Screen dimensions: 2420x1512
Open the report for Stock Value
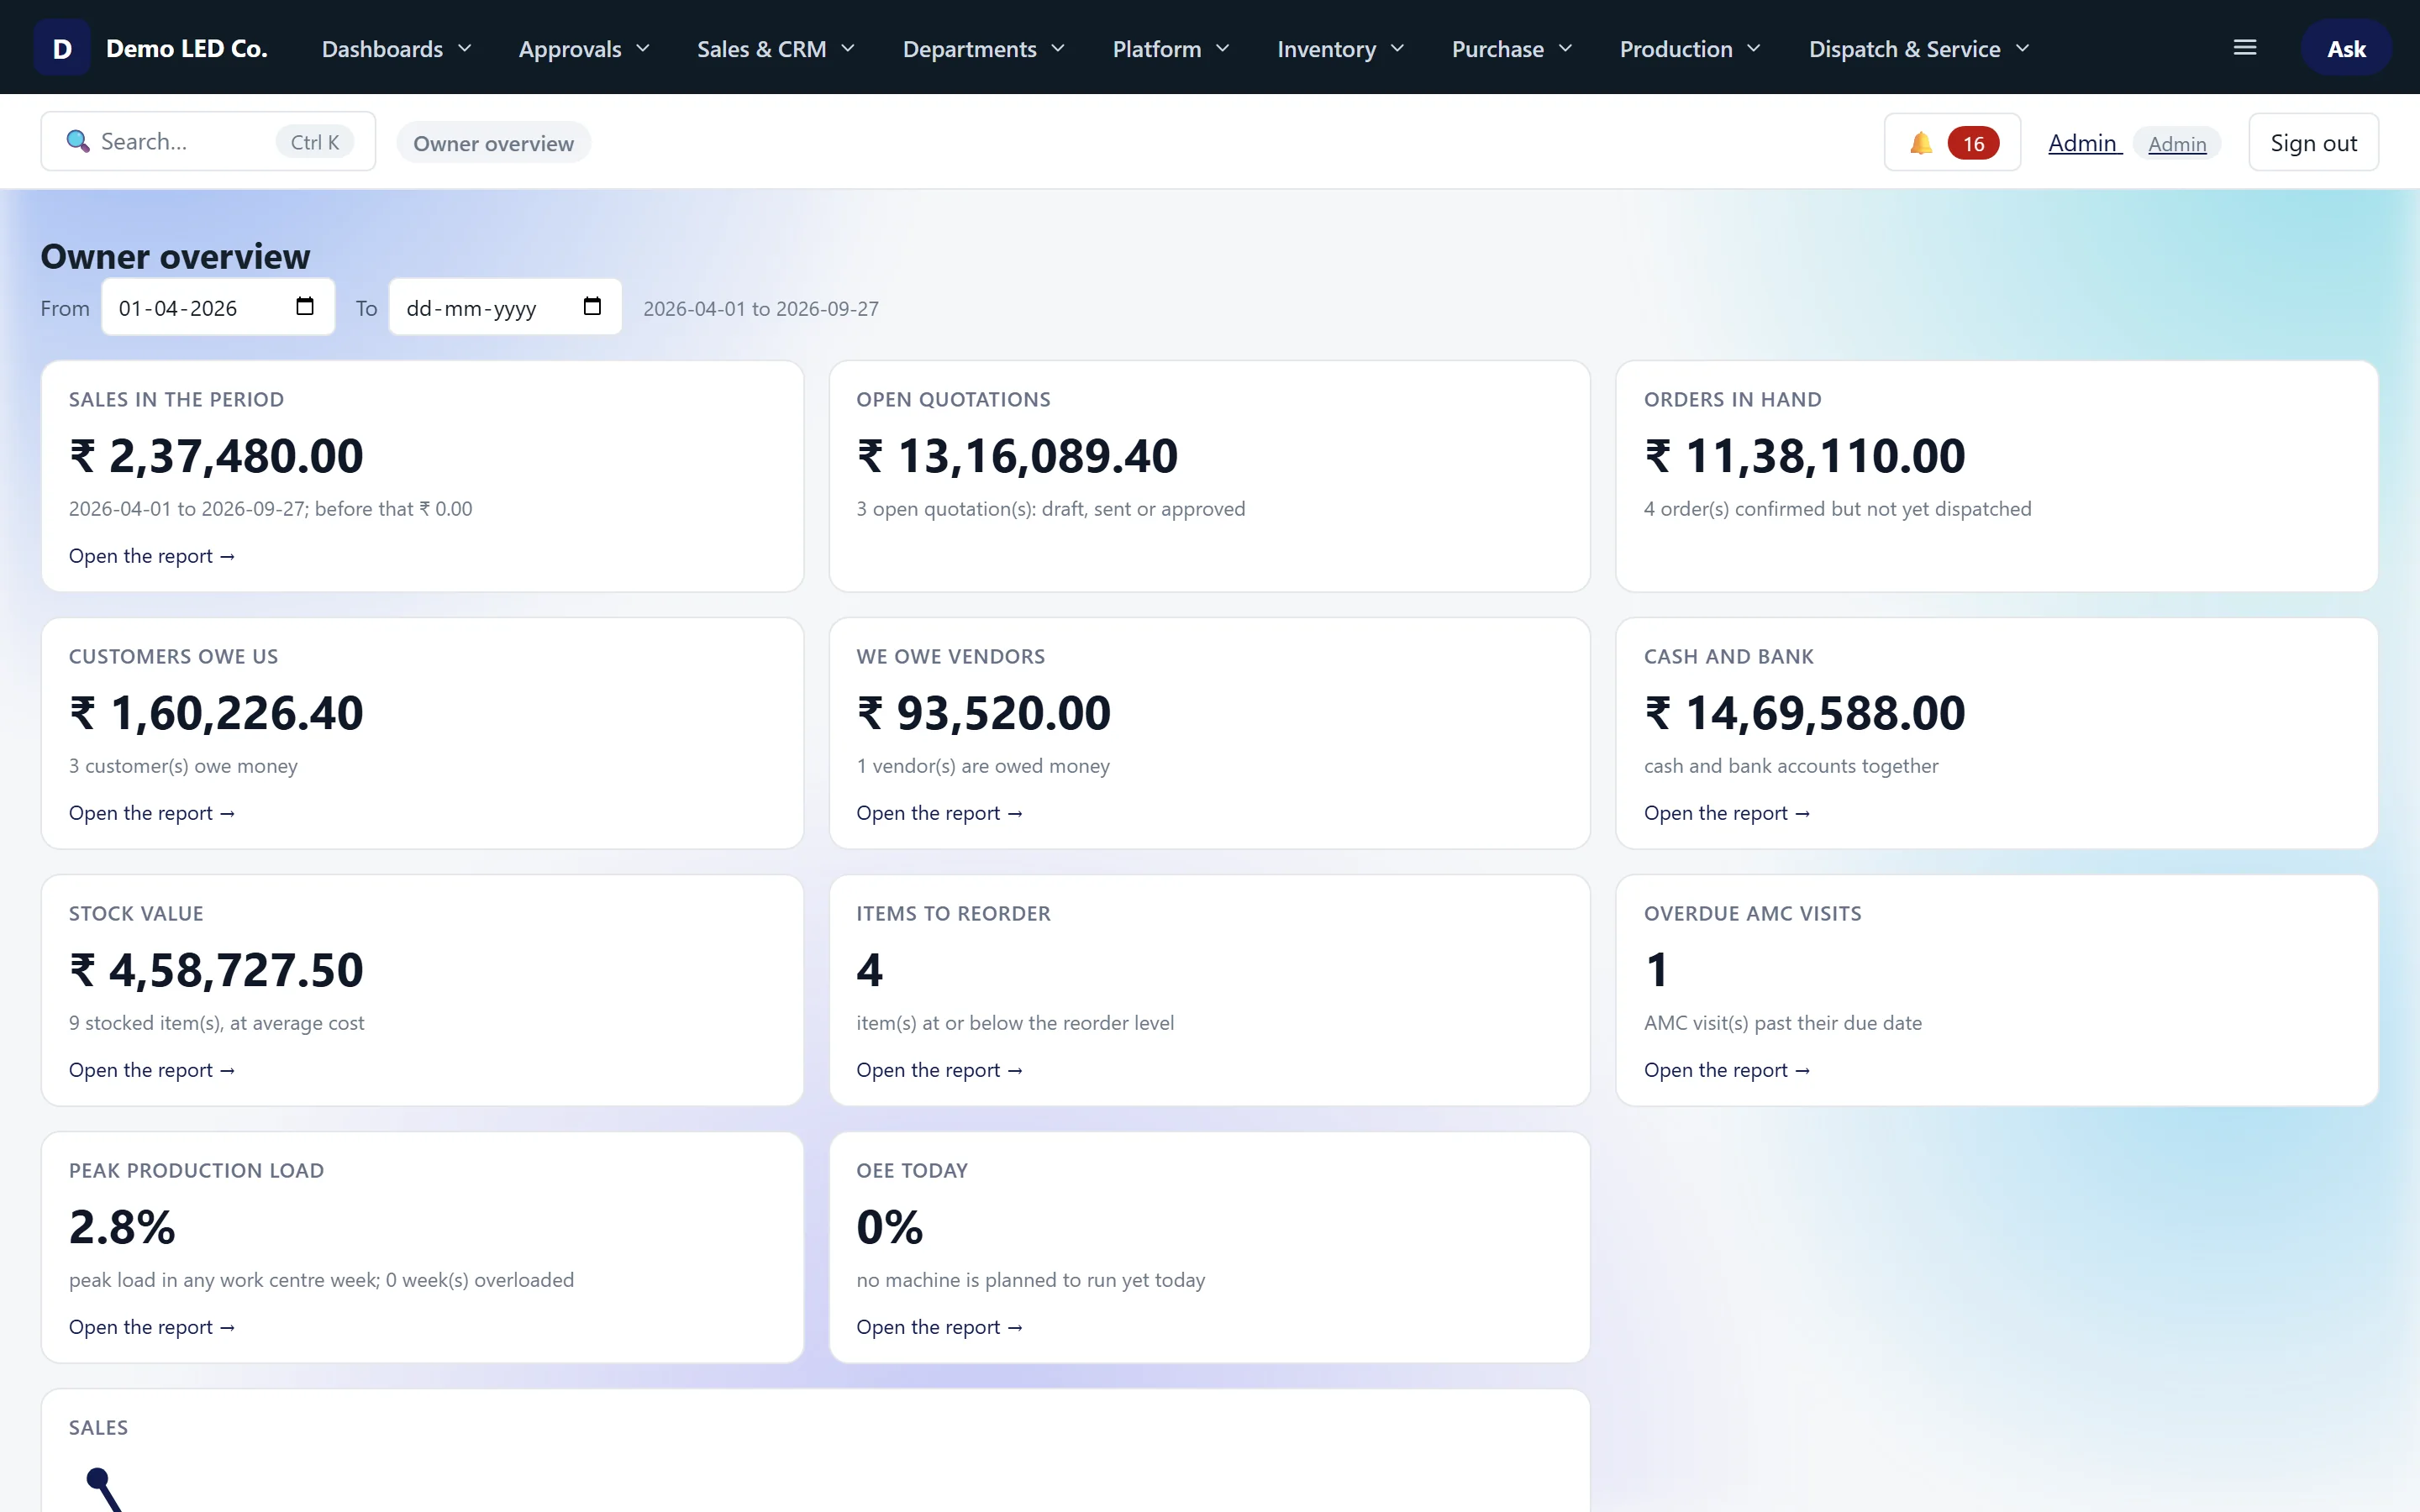152,1070
